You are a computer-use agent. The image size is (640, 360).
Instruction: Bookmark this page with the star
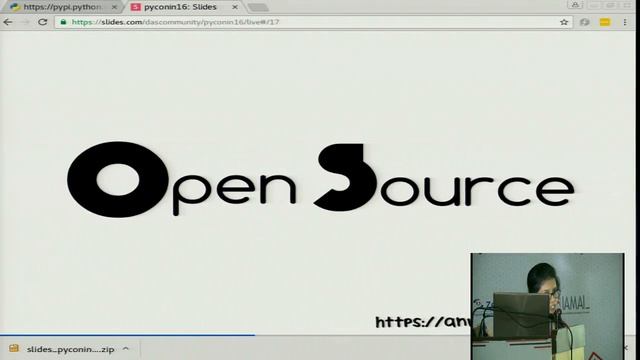point(564,22)
